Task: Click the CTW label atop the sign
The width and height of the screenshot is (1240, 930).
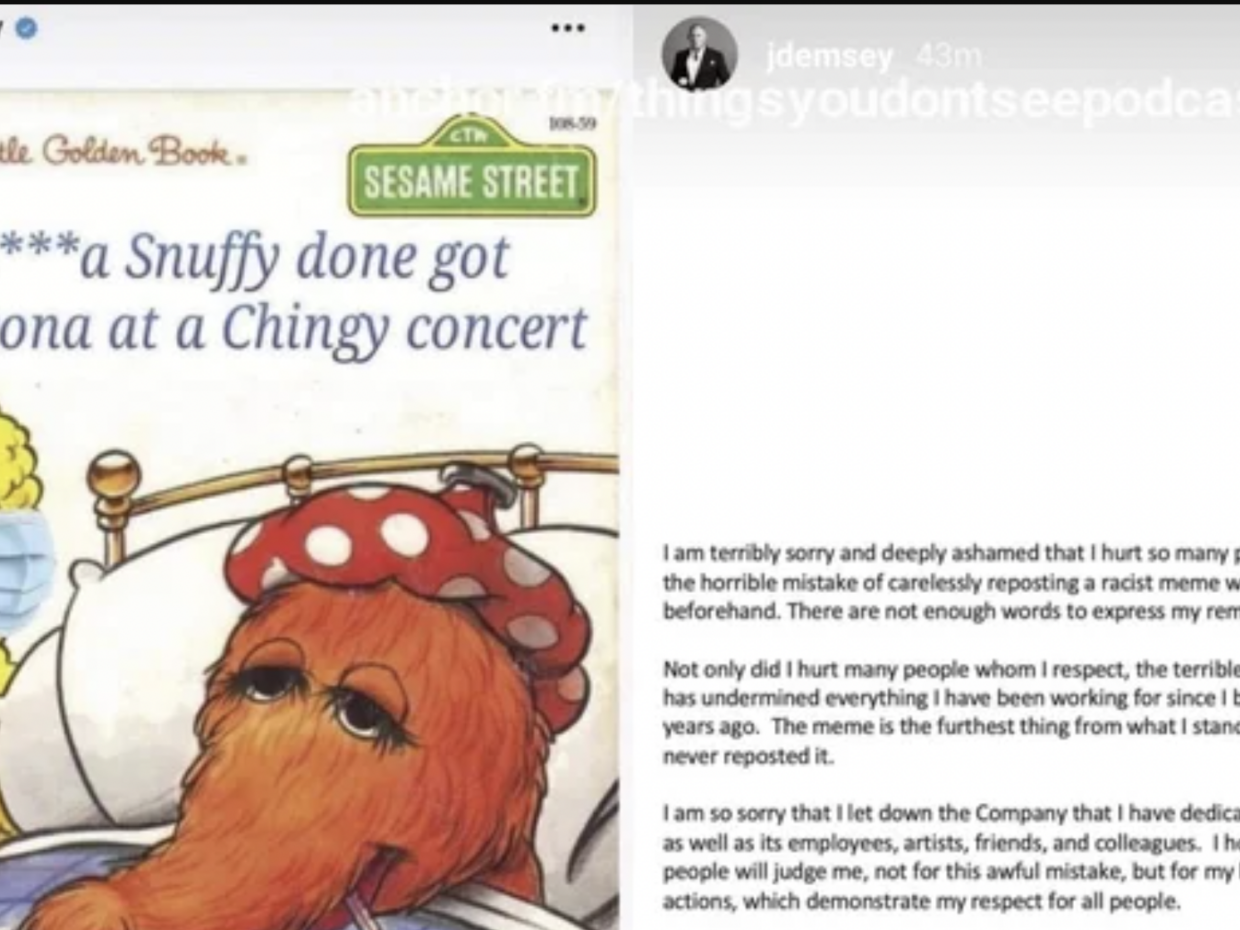Action: (472, 135)
